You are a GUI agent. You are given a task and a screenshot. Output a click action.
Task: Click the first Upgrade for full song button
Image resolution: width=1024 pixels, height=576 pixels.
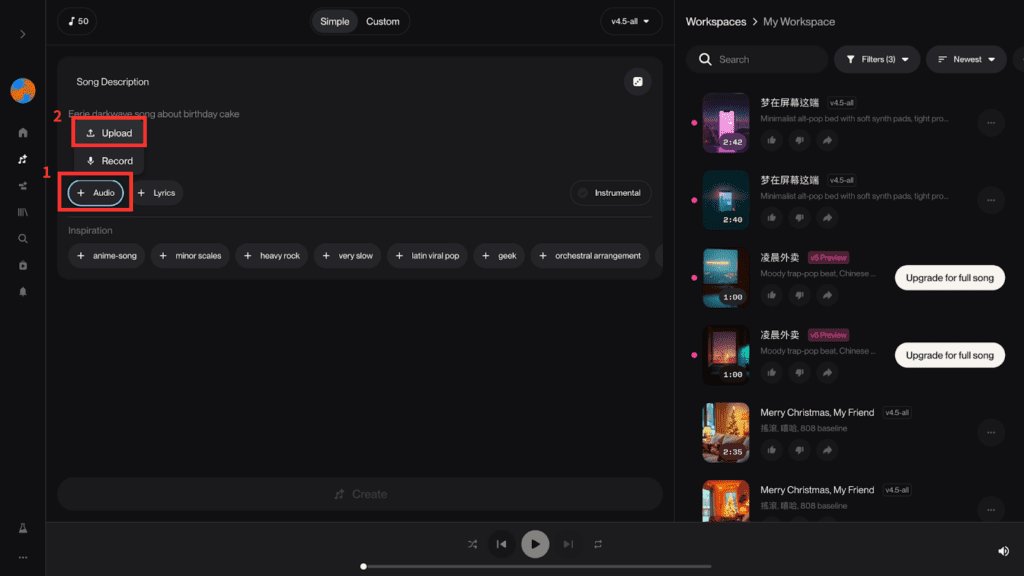click(949, 278)
